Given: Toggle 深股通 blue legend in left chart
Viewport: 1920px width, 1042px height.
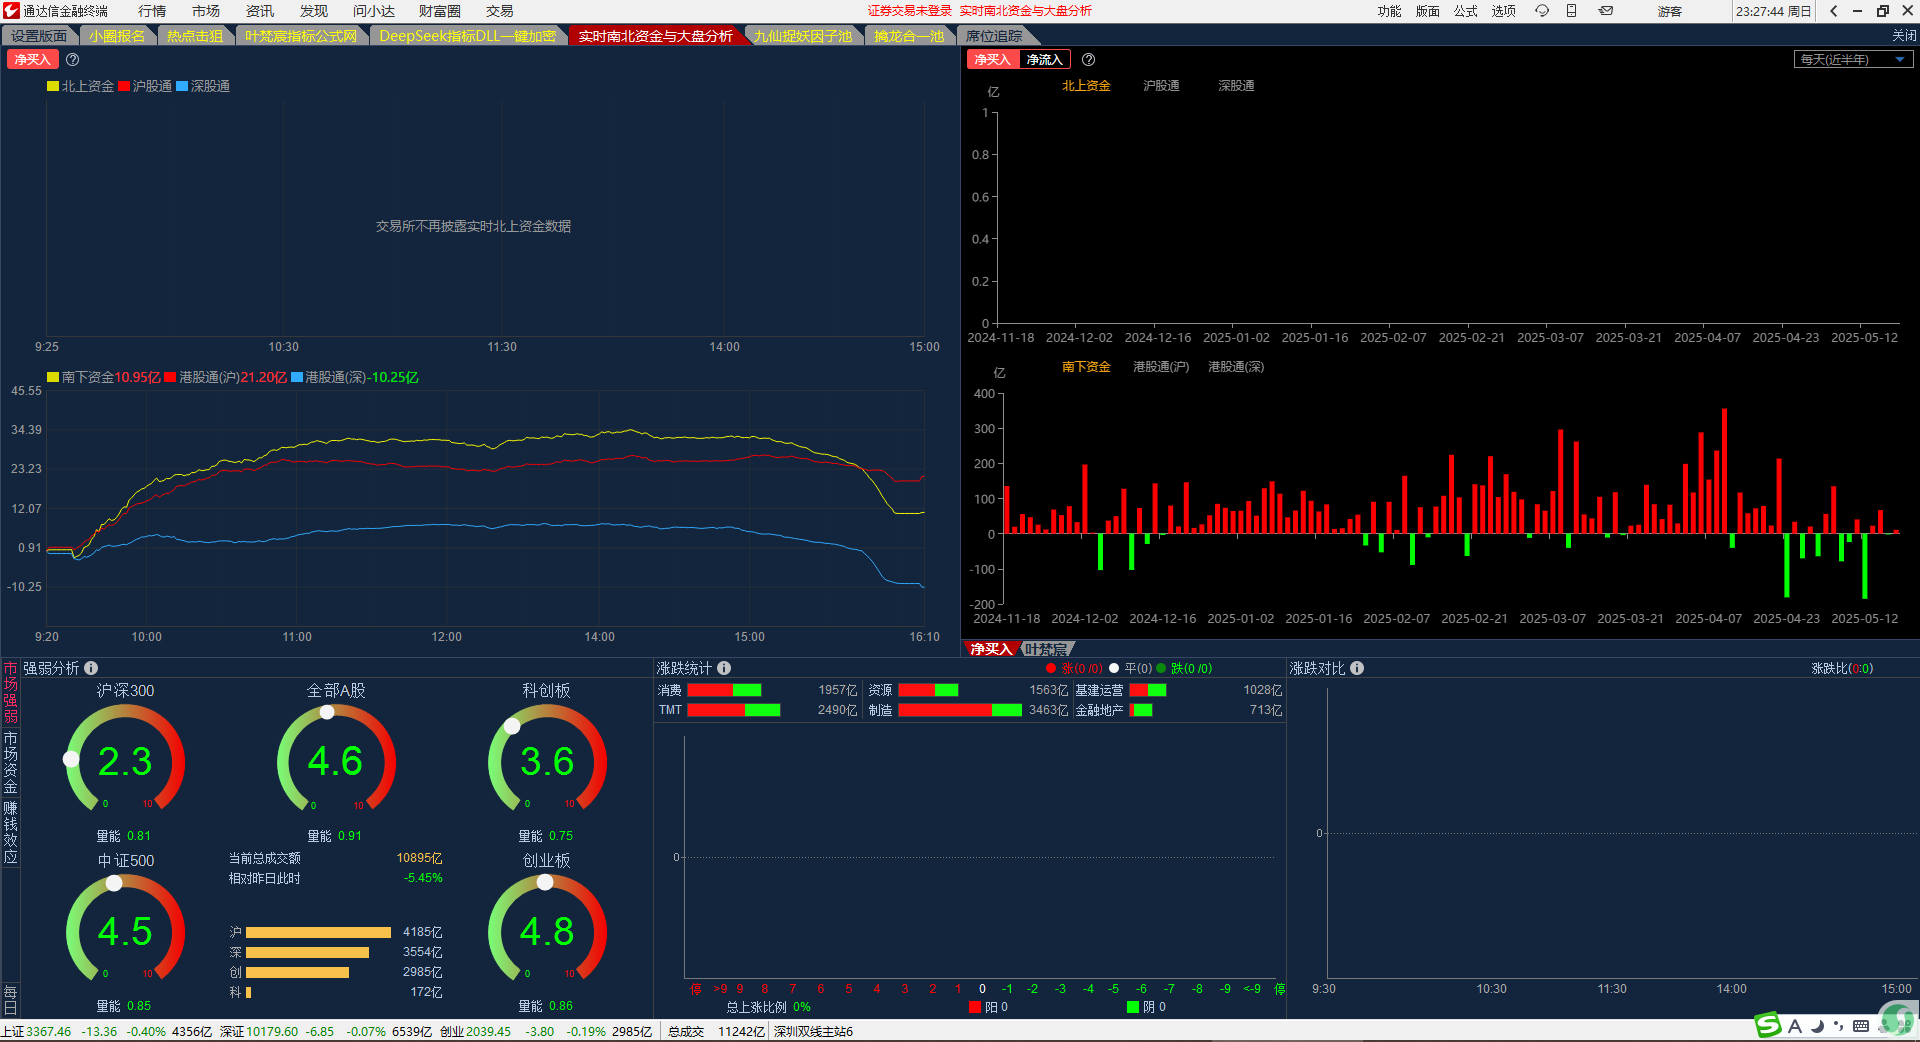Looking at the screenshot, I should [x=203, y=87].
